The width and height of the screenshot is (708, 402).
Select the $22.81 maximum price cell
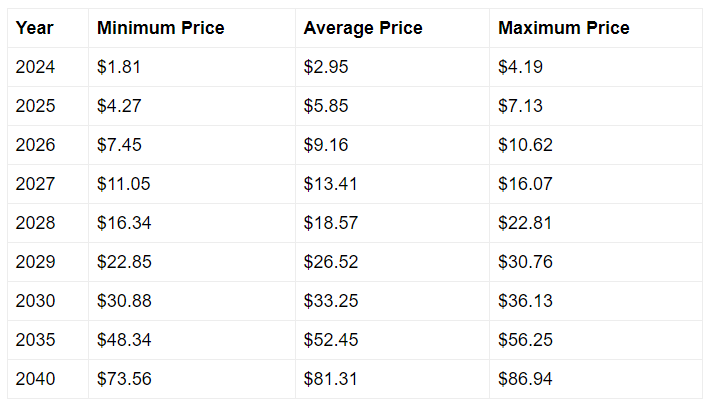[x=596, y=223]
